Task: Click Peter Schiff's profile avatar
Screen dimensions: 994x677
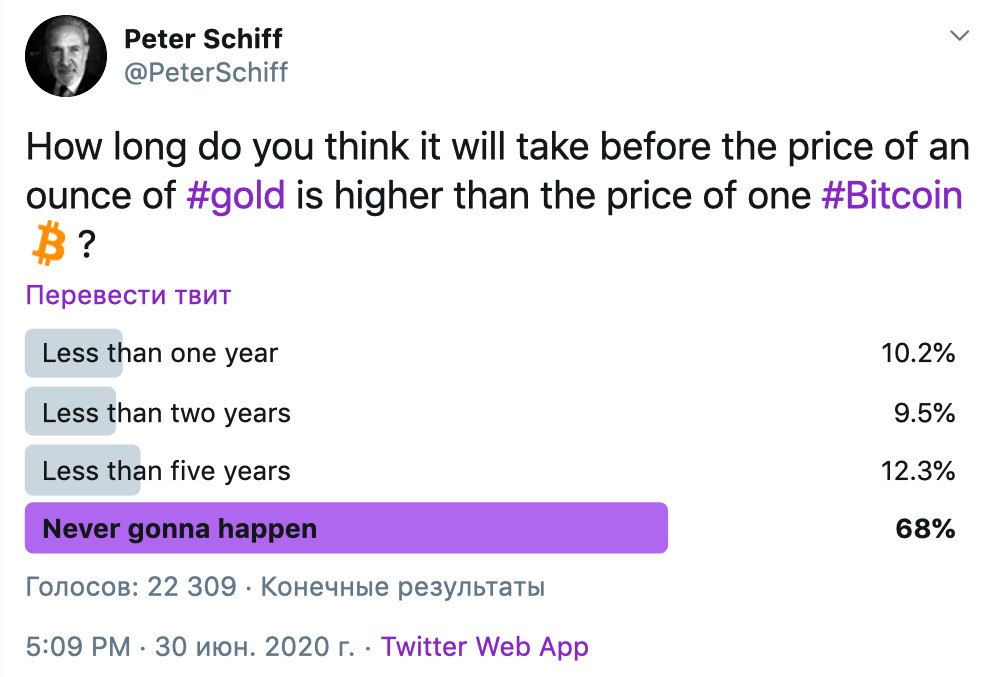Action: coord(66,58)
